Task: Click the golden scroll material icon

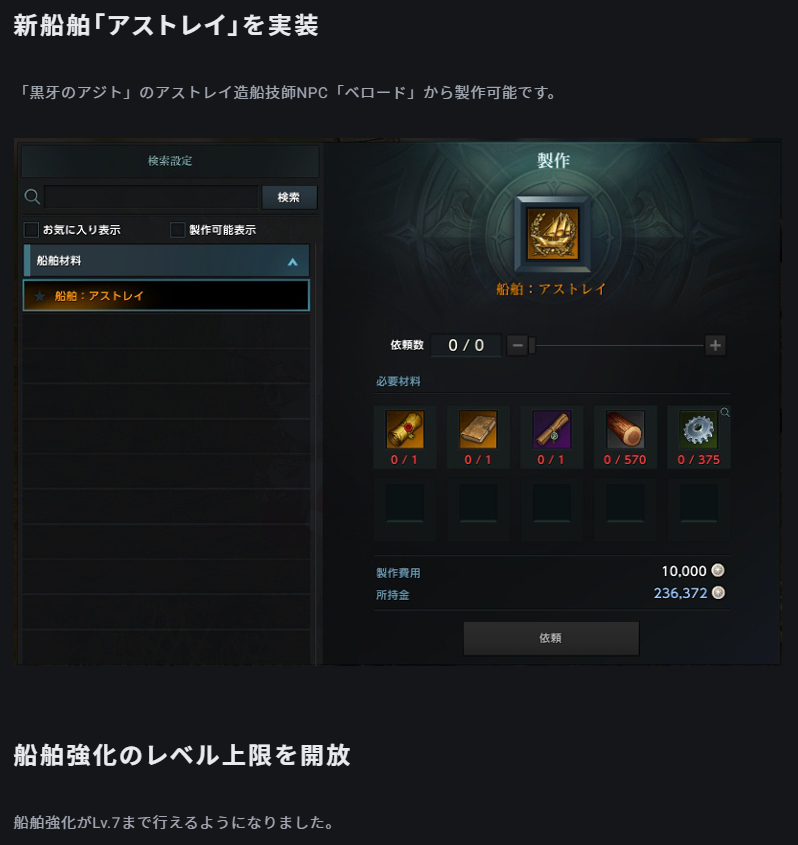Action: 405,429
